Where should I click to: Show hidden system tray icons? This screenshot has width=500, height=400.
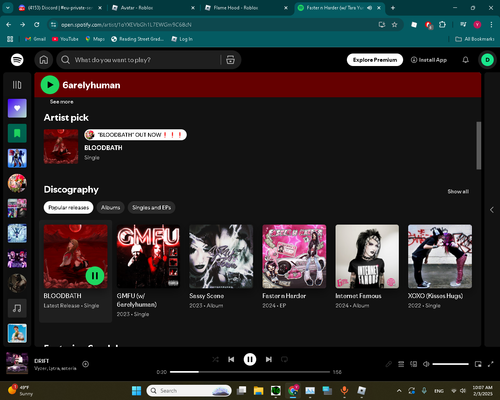coord(399,391)
